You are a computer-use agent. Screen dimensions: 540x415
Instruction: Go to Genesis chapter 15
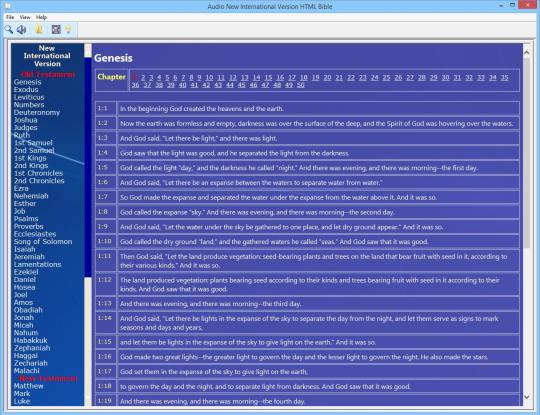click(x=268, y=77)
